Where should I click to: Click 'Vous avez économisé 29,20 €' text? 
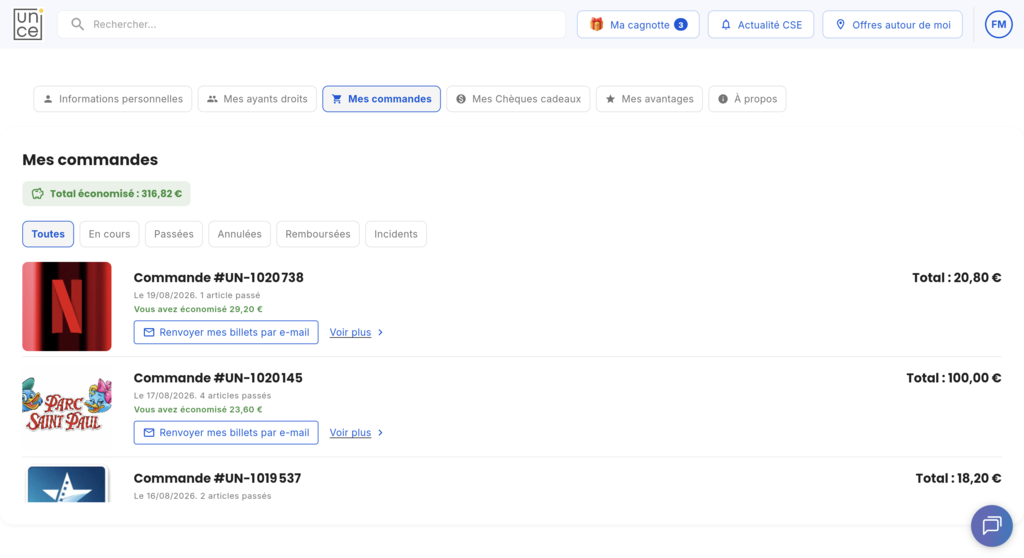pos(198,309)
